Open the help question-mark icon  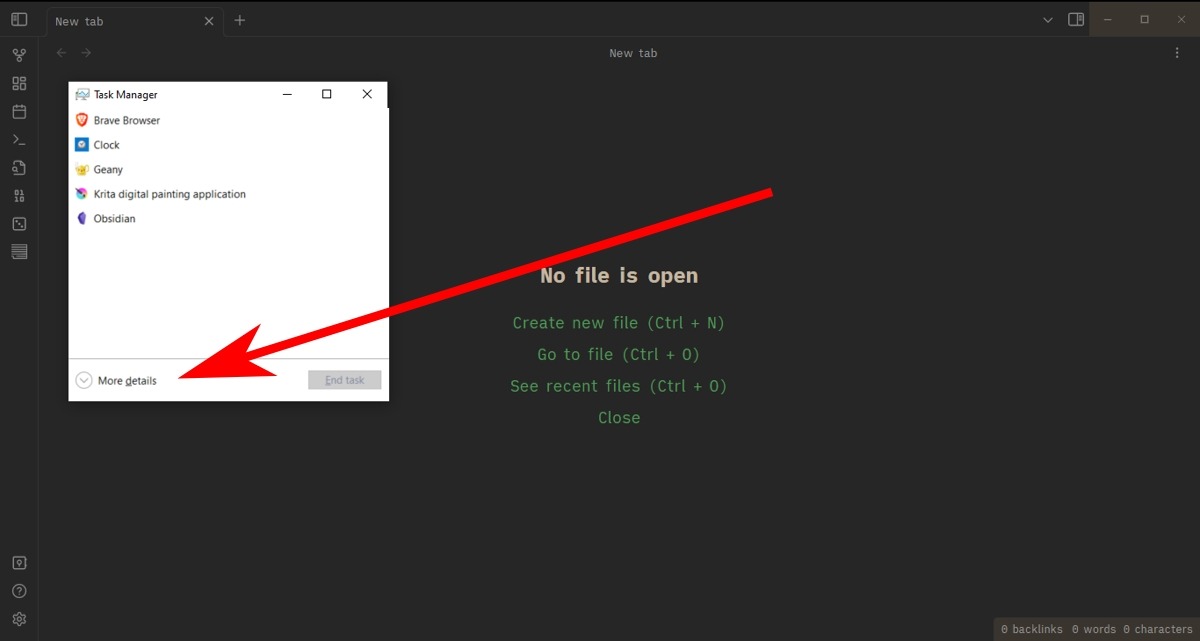click(19, 590)
